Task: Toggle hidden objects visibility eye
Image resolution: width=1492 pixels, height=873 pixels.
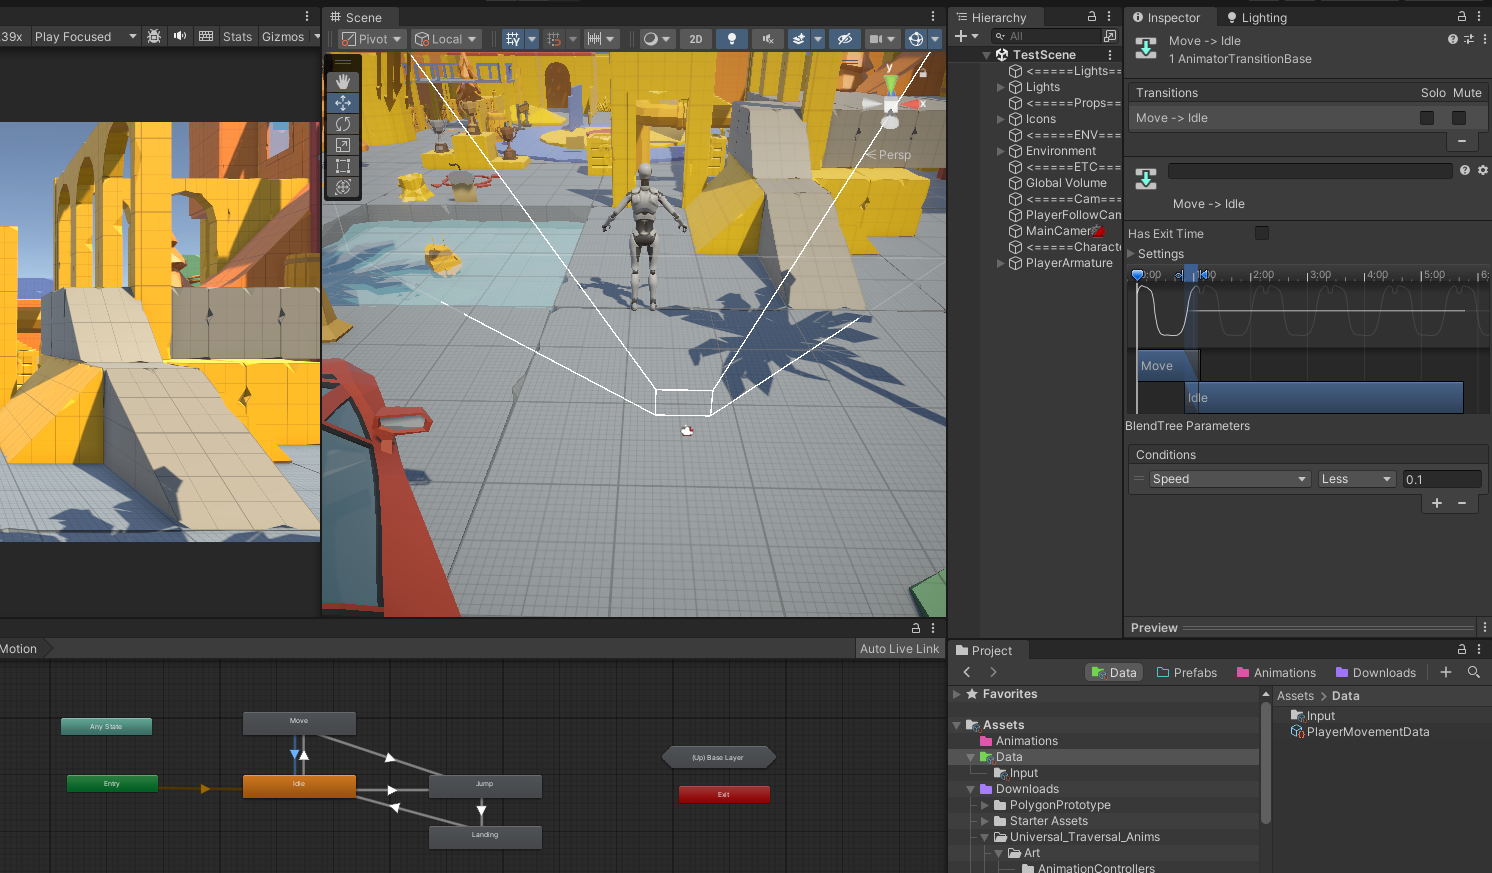Action: (x=845, y=39)
